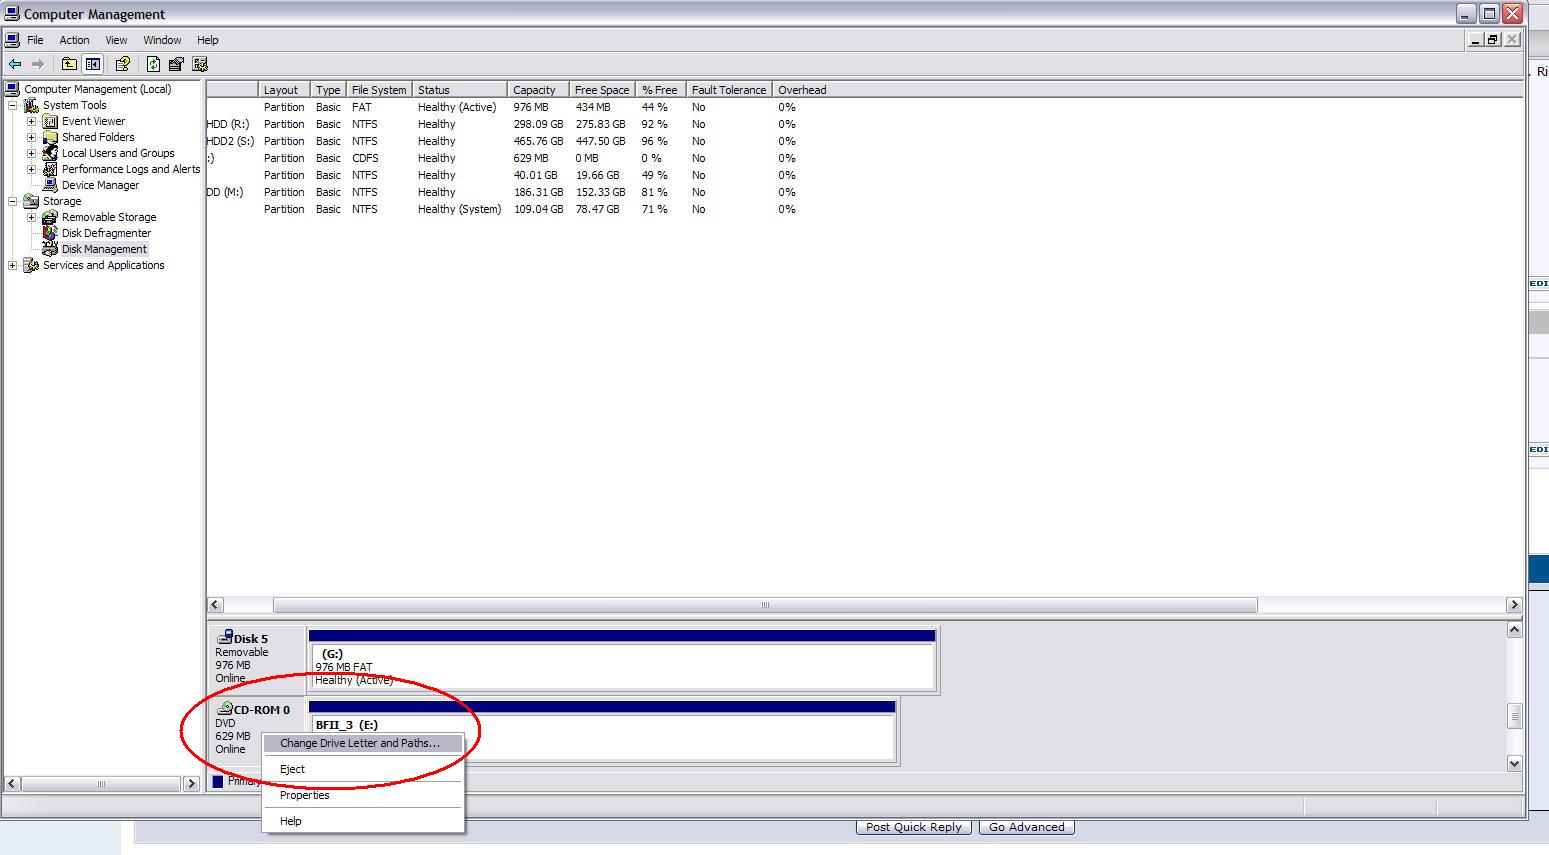Click the CD-ROM 0 disc icon

pos(225,708)
